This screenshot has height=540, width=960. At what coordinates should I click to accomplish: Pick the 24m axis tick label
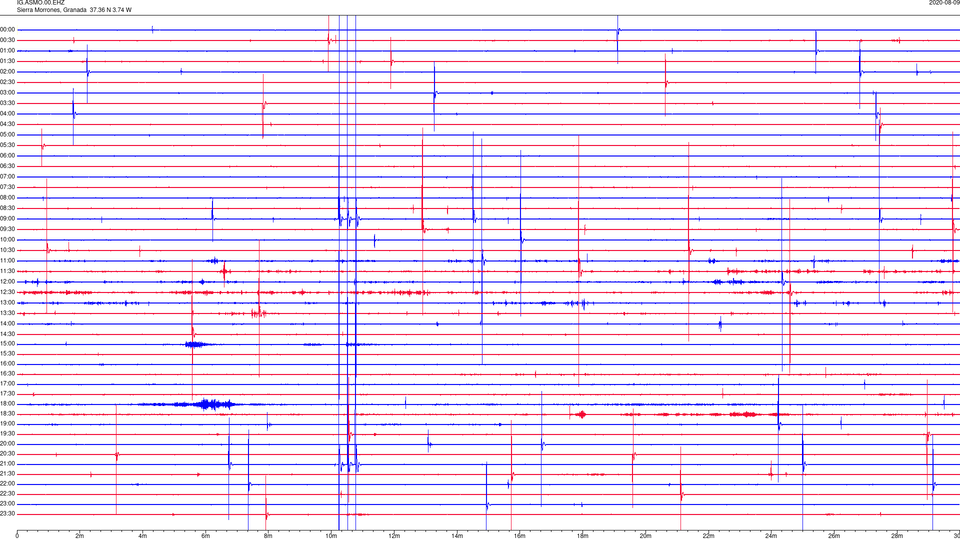tap(771, 536)
